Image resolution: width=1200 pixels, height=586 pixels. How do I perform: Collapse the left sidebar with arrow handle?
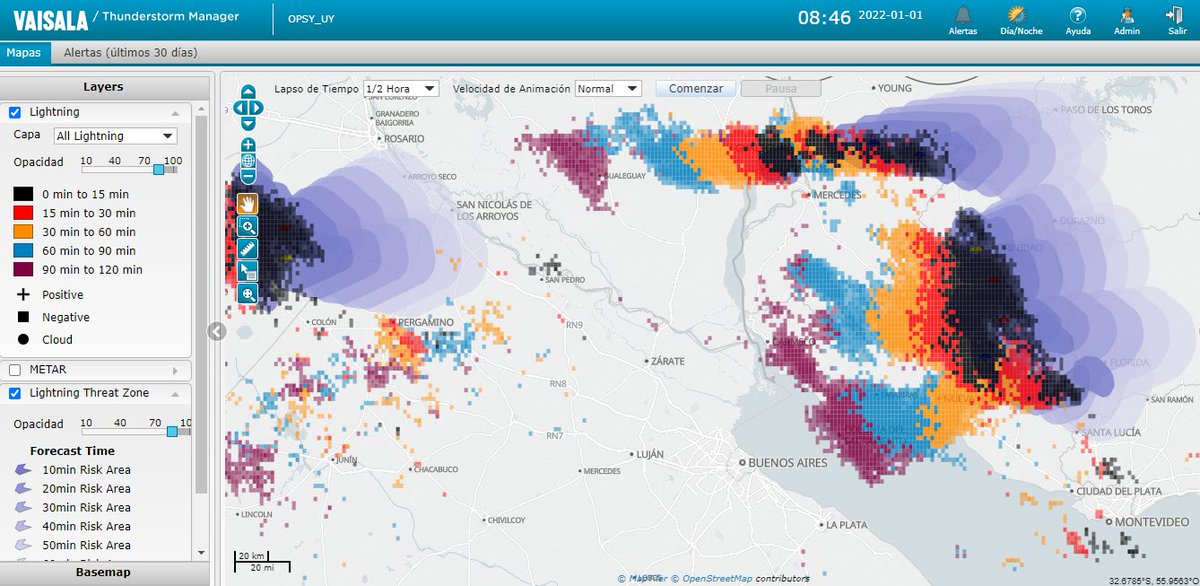coord(217,331)
